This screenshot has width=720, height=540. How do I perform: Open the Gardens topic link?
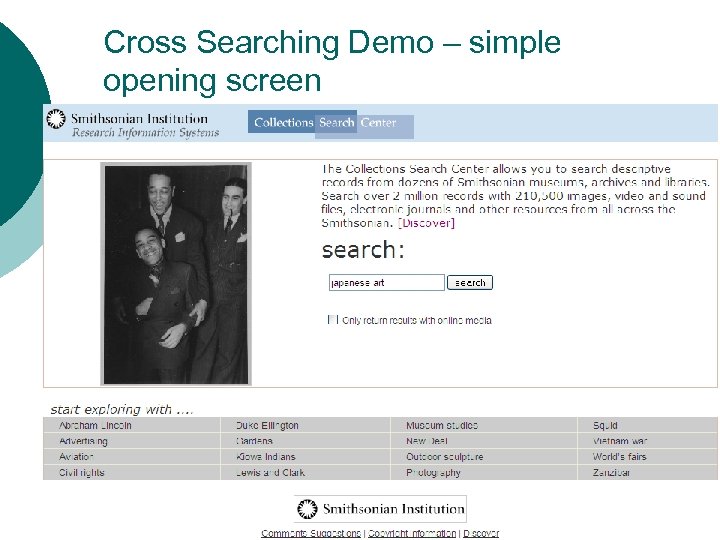[x=254, y=441]
